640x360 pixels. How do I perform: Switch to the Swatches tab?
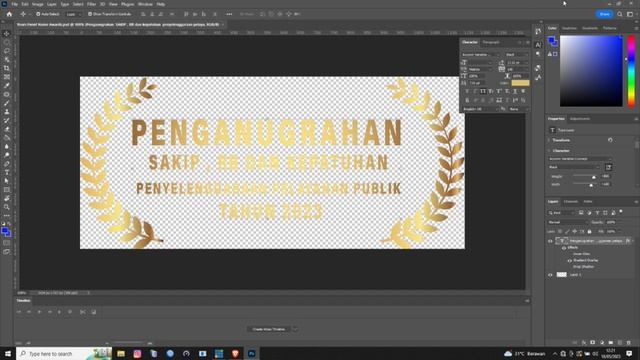(x=569, y=28)
